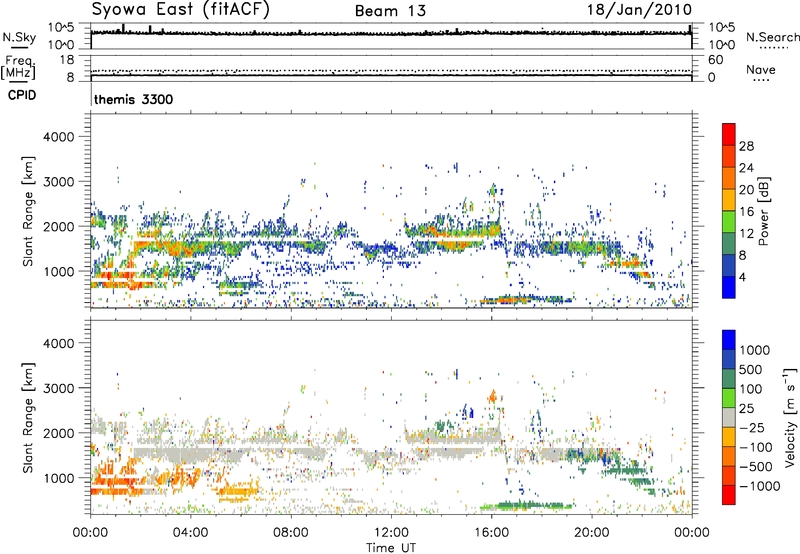800x554 pixels.
Task: Click the 'Freq. [MHz]' axis label
Action: (x=18, y=68)
